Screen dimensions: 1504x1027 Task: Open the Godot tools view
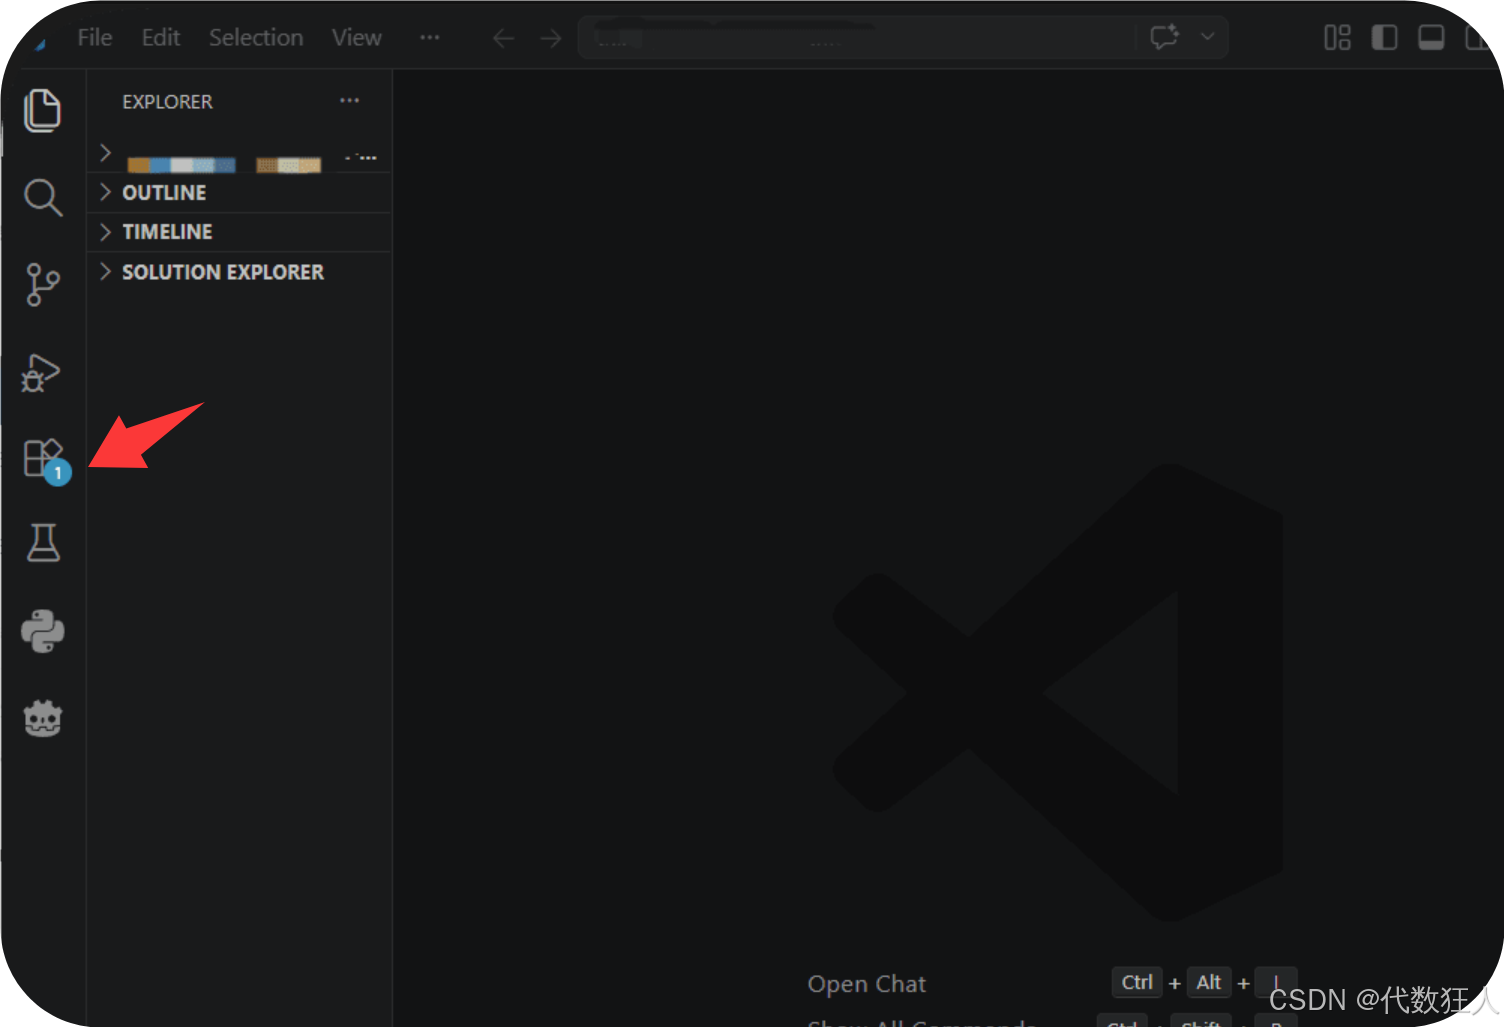[43, 718]
